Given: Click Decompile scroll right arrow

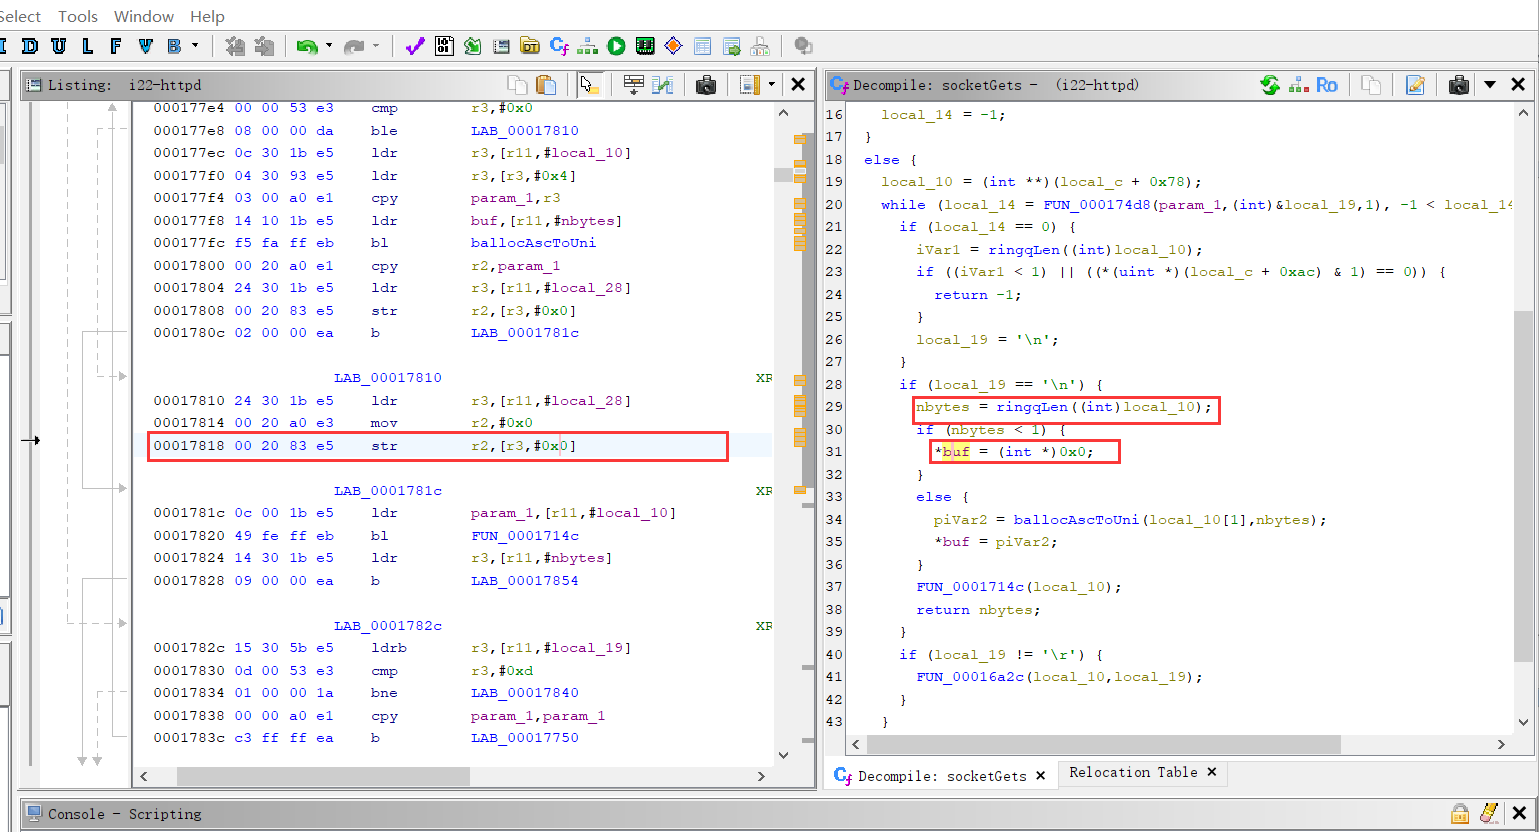Looking at the screenshot, I should (1501, 744).
